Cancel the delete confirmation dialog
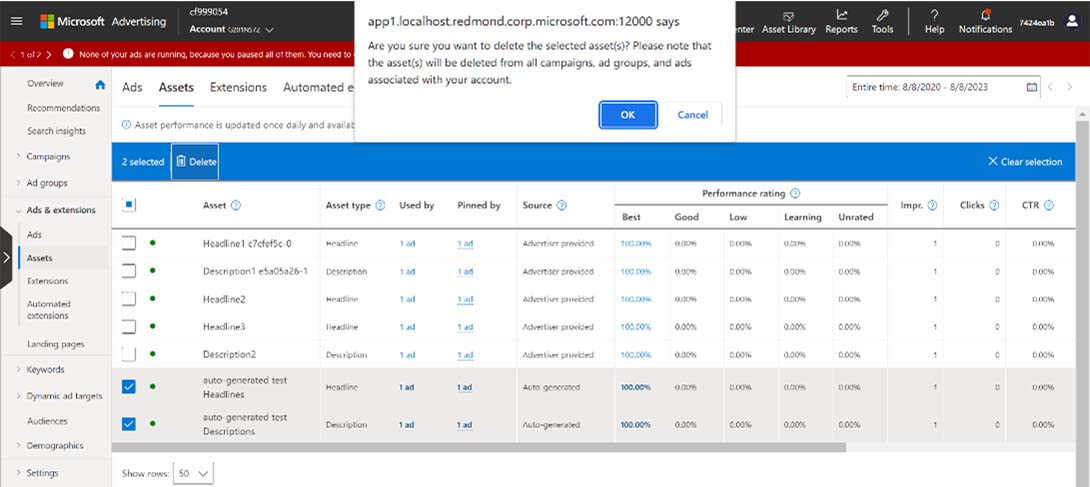 point(692,115)
